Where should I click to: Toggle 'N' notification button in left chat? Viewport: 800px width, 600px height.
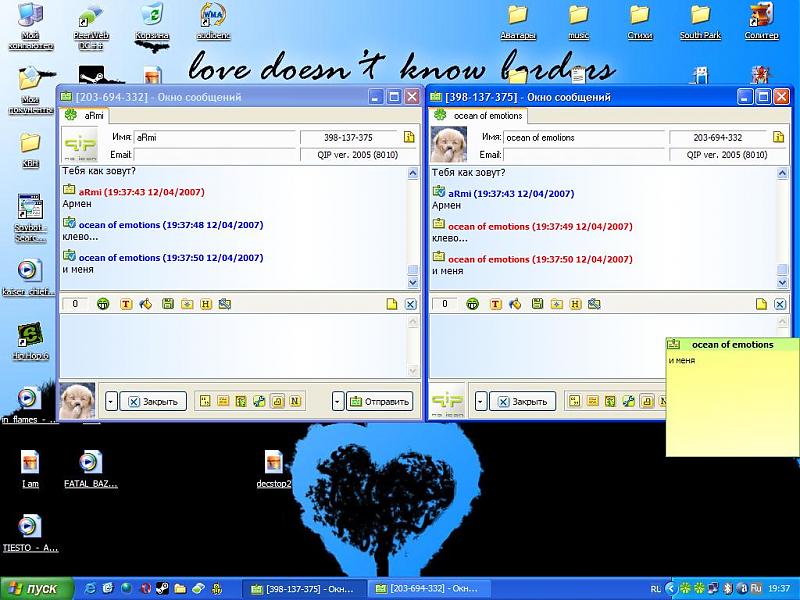[295, 401]
